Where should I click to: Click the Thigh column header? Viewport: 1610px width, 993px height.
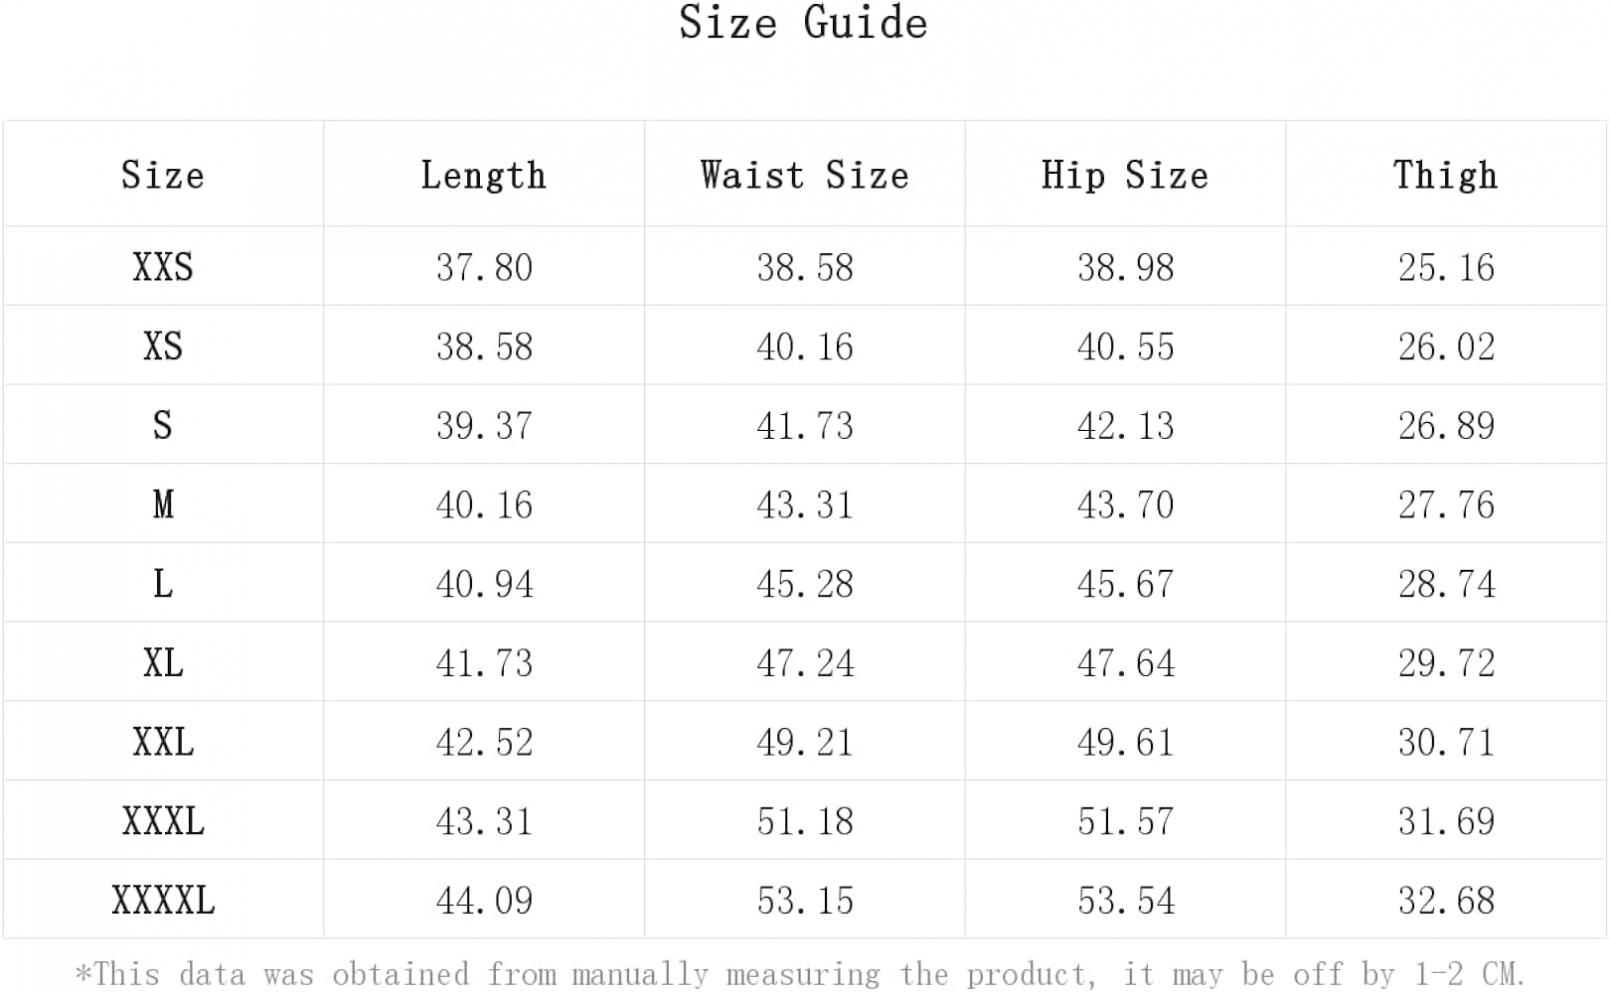pos(1446,175)
